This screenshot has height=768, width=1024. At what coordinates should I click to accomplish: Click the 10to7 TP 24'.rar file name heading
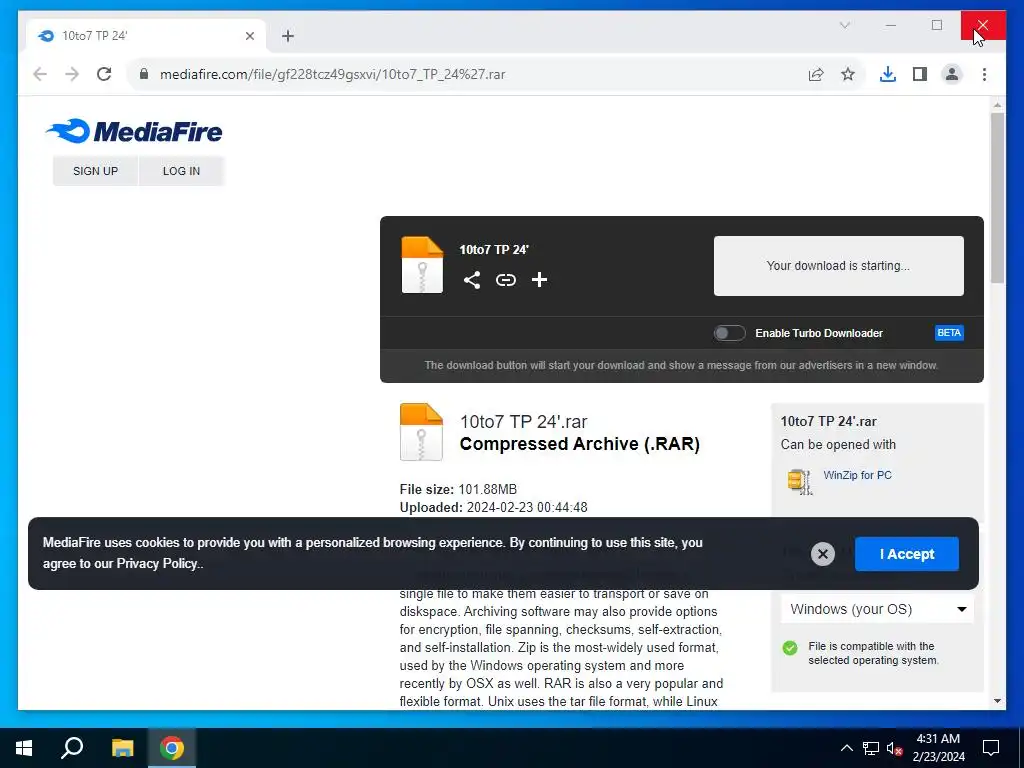click(x=523, y=422)
